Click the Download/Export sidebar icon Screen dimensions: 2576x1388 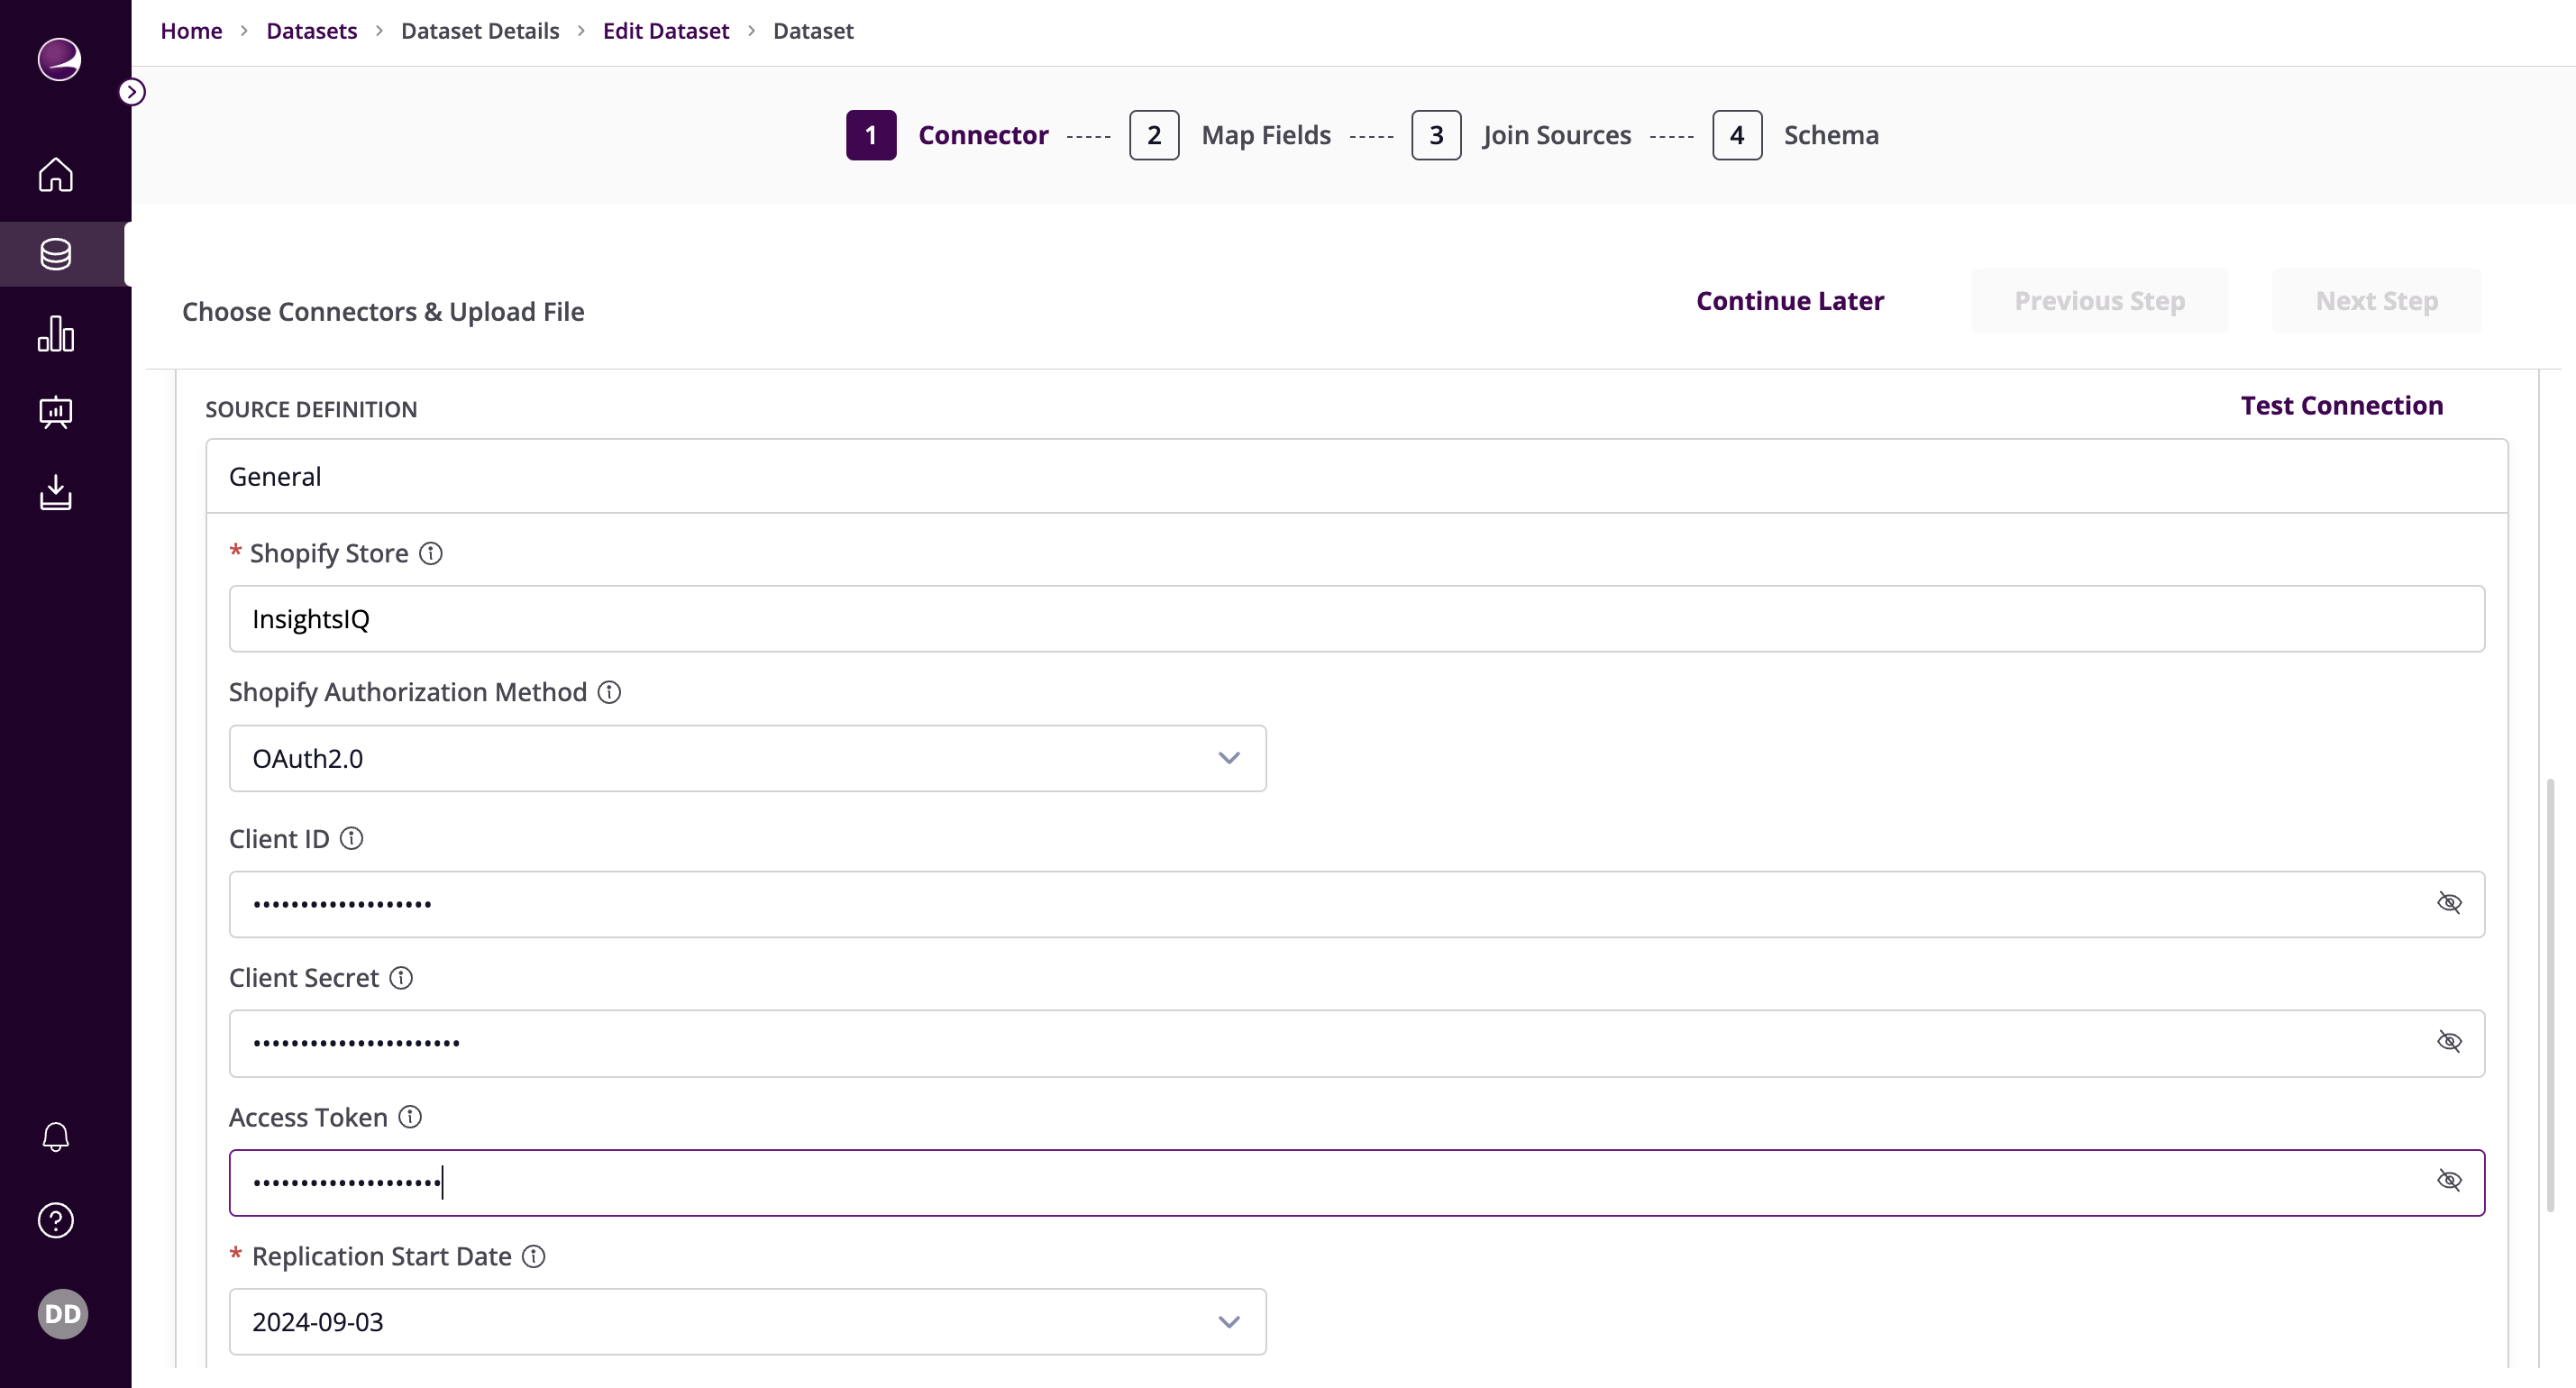coord(55,492)
